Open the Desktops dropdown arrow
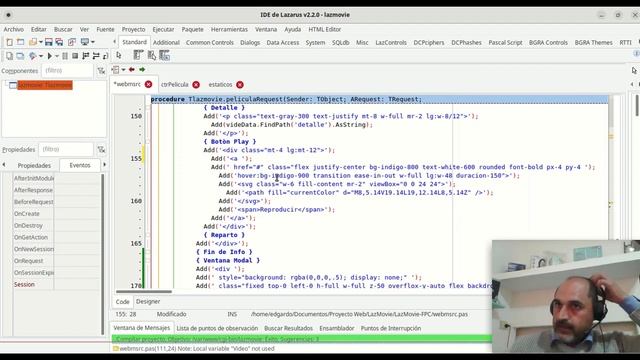Viewport: 640px width, 360px height. pos(93,42)
